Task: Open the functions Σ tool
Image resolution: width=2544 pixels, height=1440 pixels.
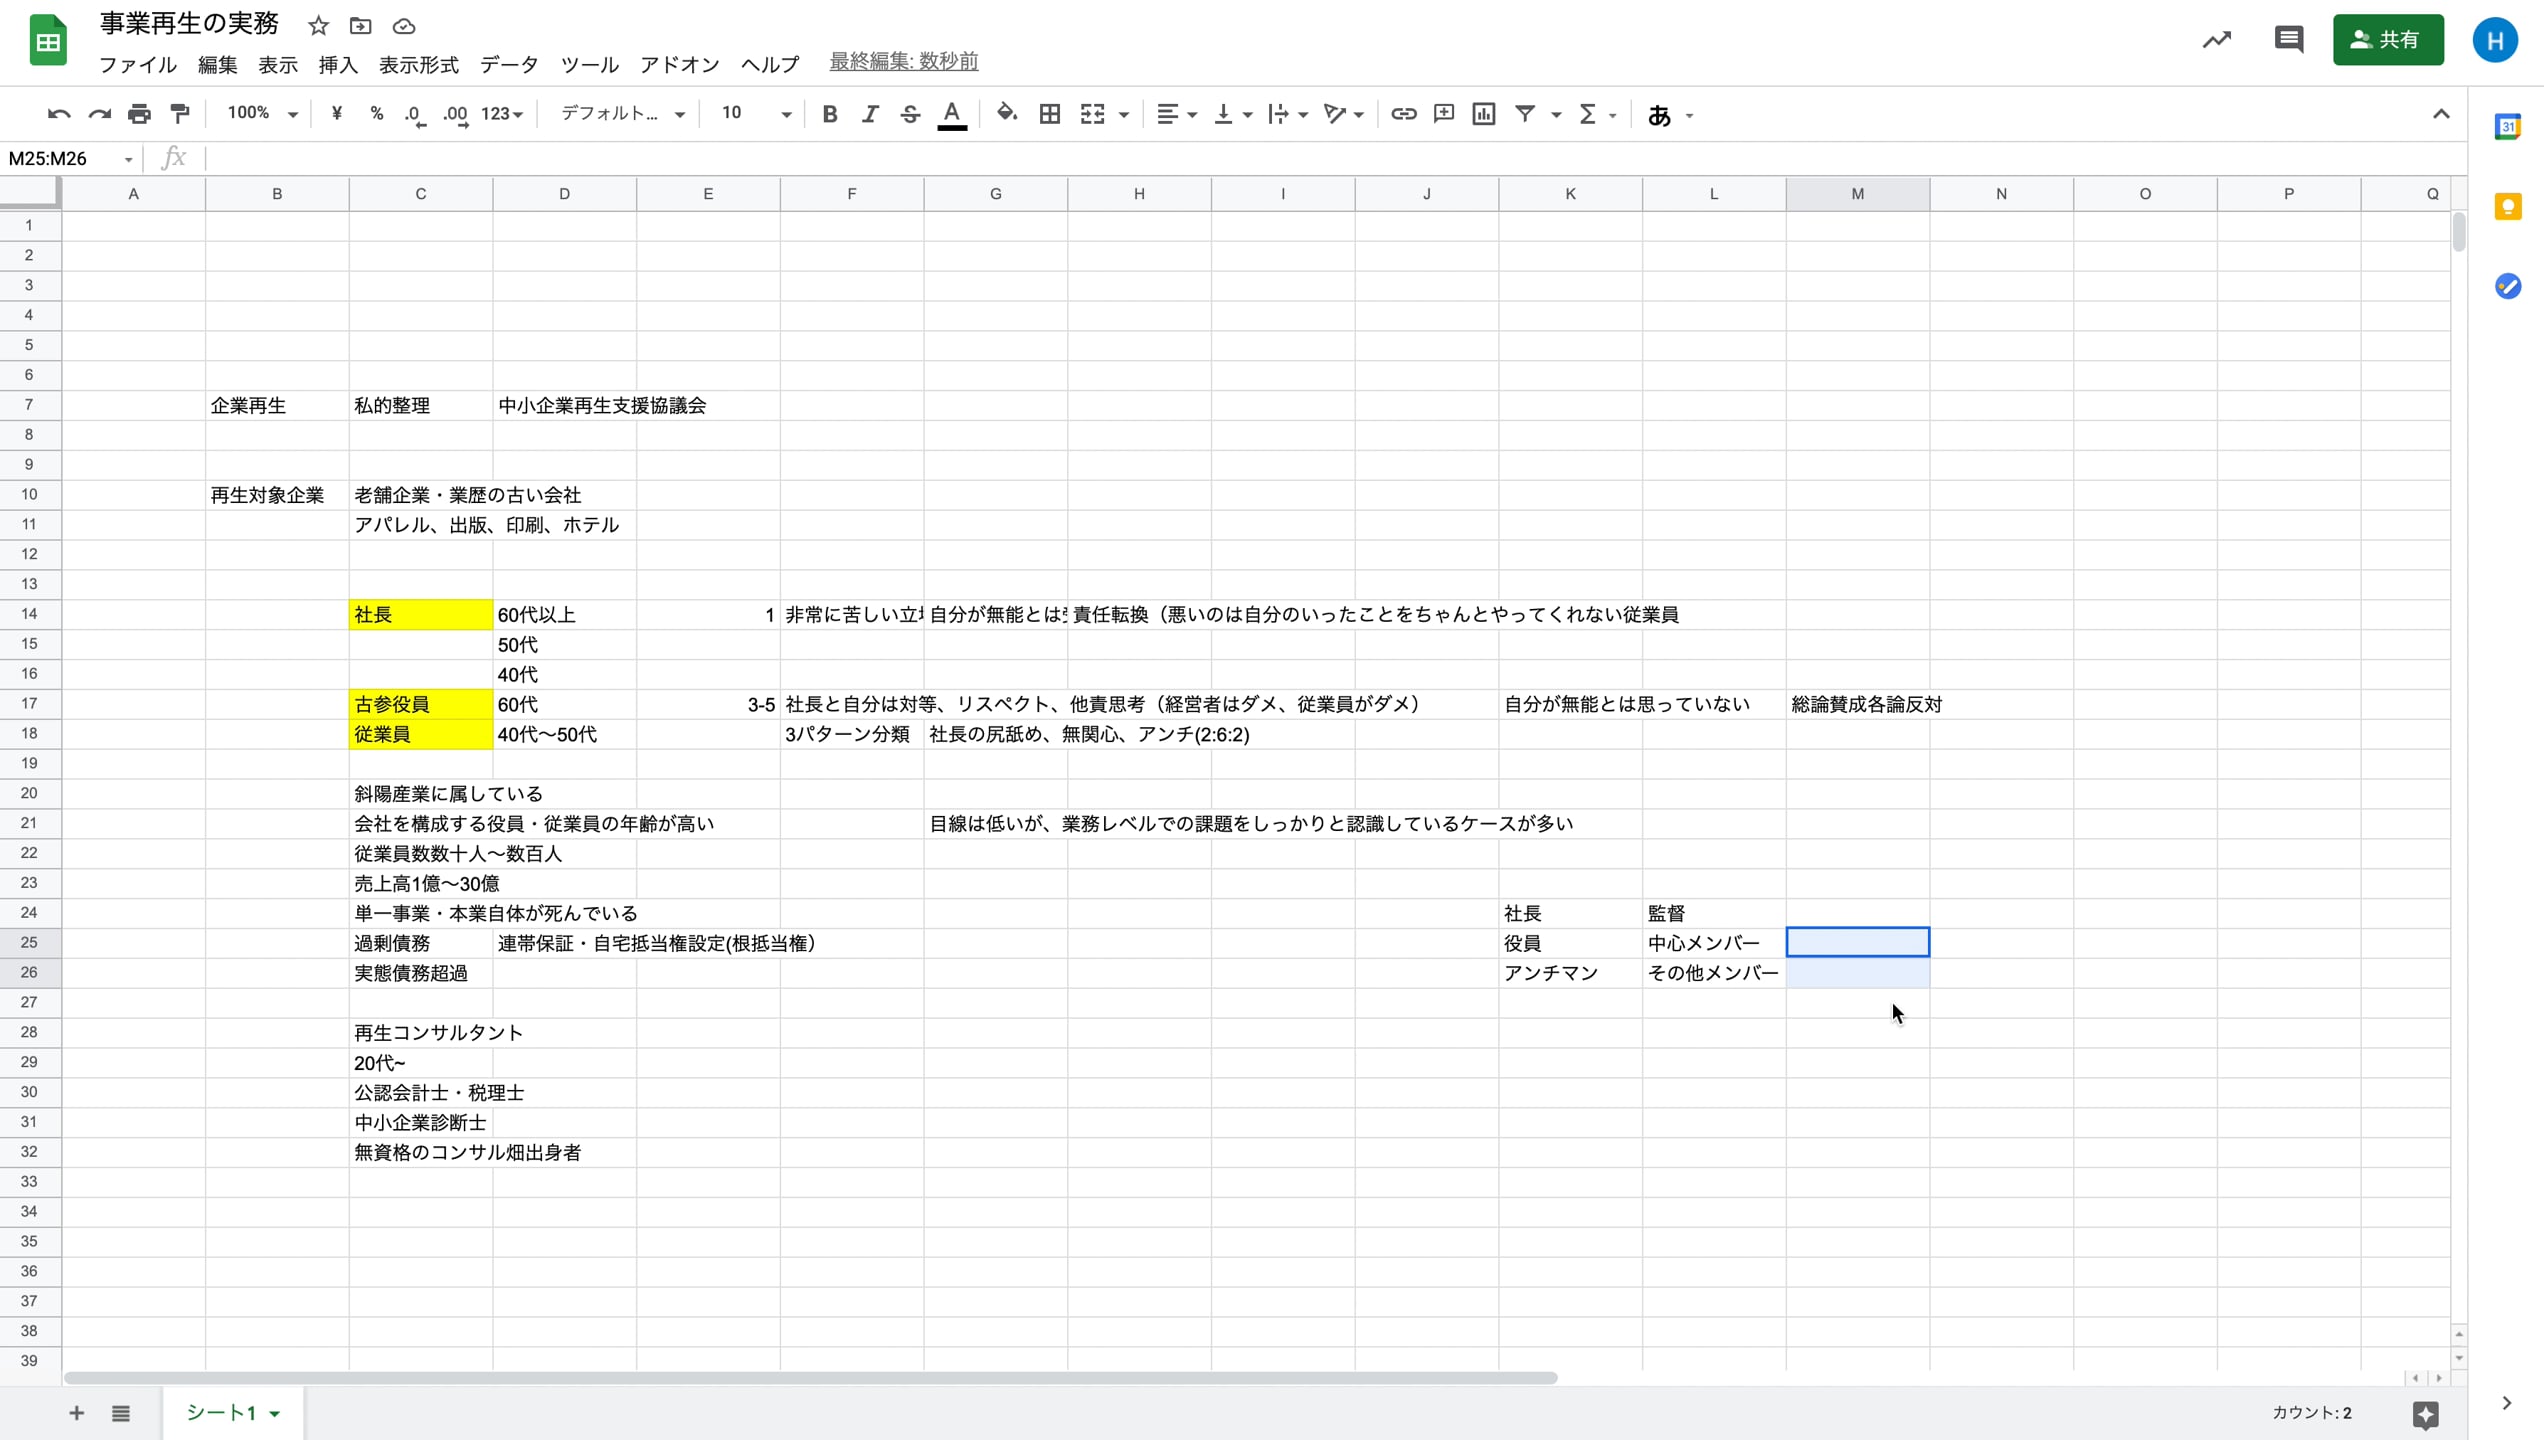Action: [1588, 114]
